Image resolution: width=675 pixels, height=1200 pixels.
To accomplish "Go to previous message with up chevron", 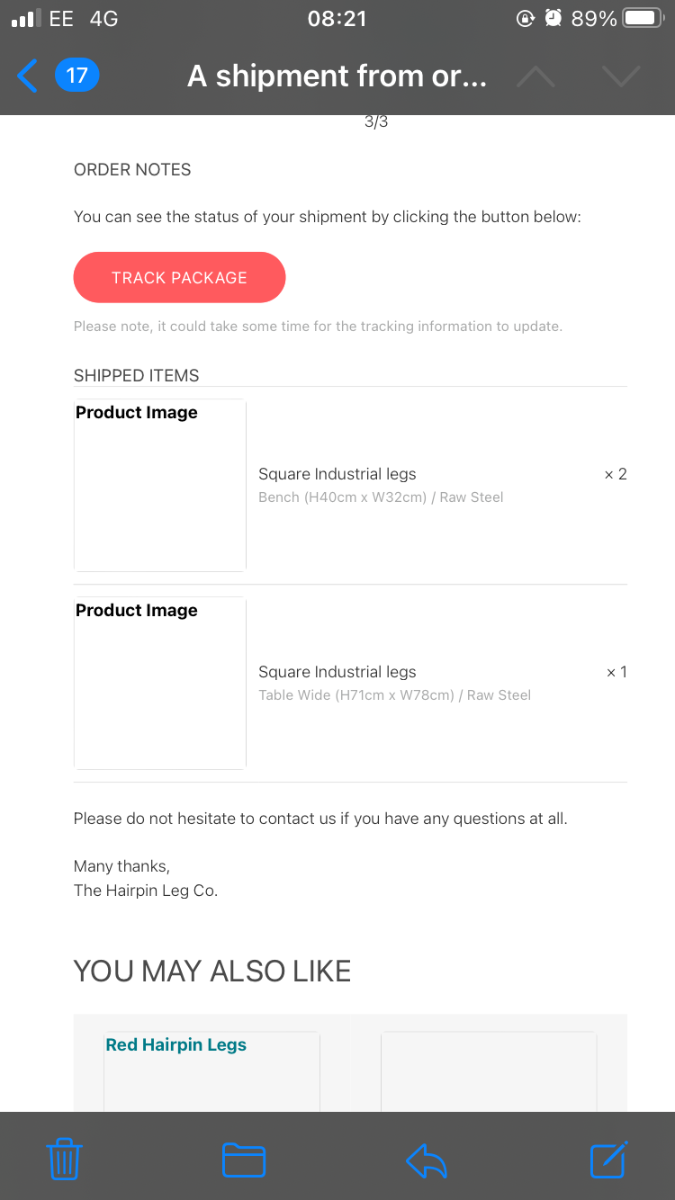I will tap(535, 77).
